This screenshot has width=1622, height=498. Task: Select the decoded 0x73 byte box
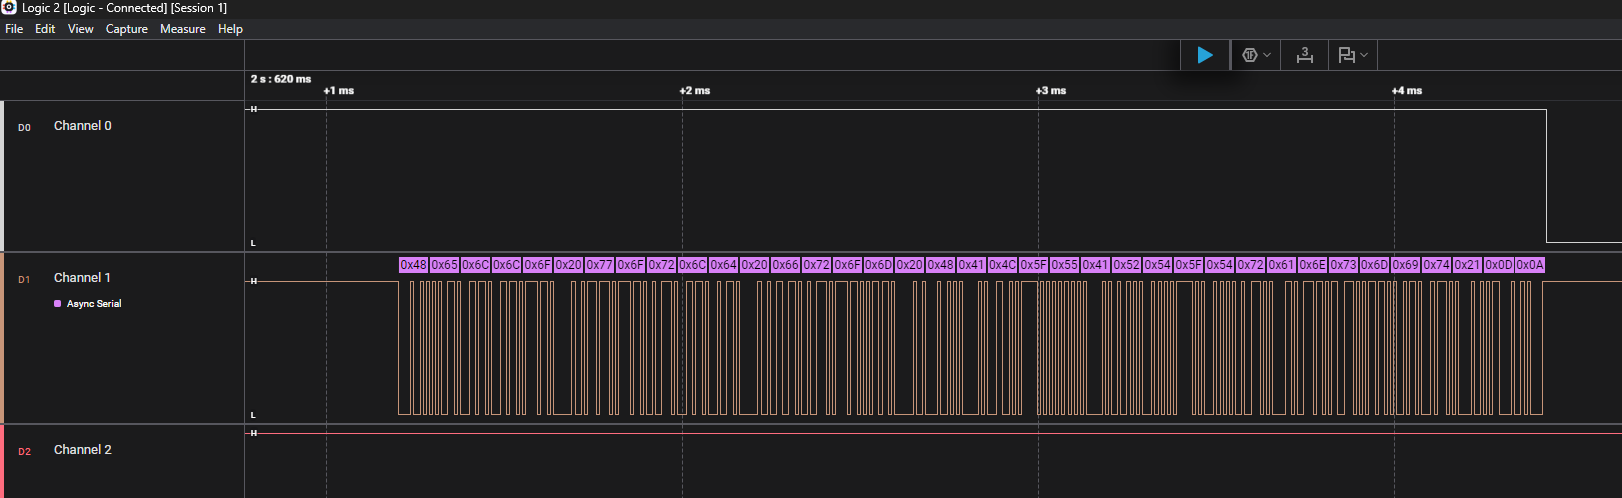point(1344,265)
